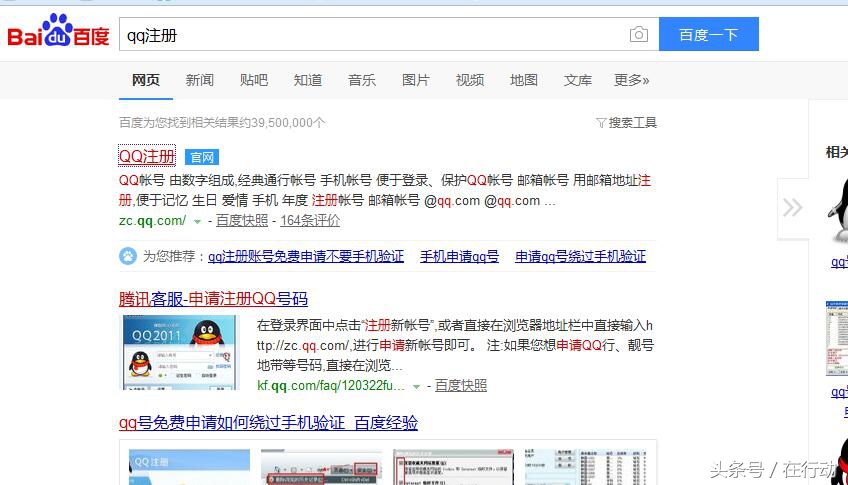Open the 音乐 tab
The width and height of the screenshot is (848, 485).
(x=362, y=80)
